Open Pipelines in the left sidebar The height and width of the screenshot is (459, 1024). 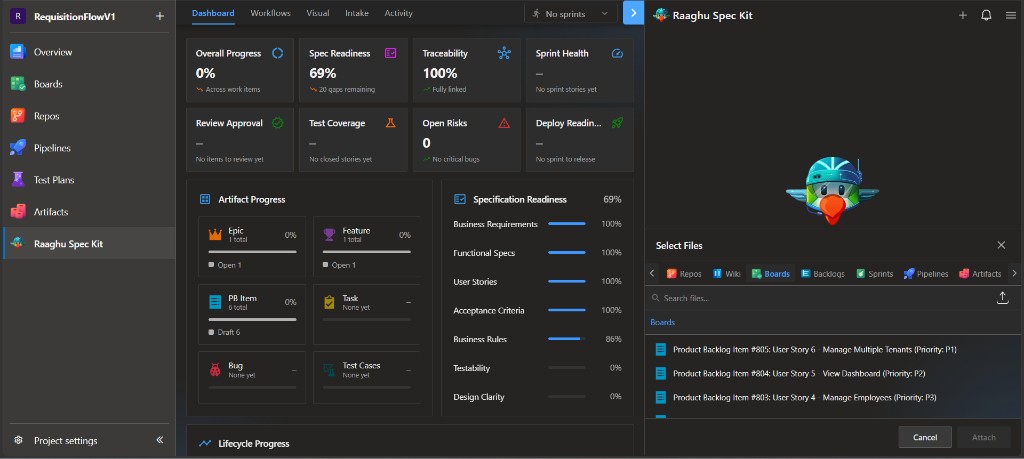[x=88, y=148]
